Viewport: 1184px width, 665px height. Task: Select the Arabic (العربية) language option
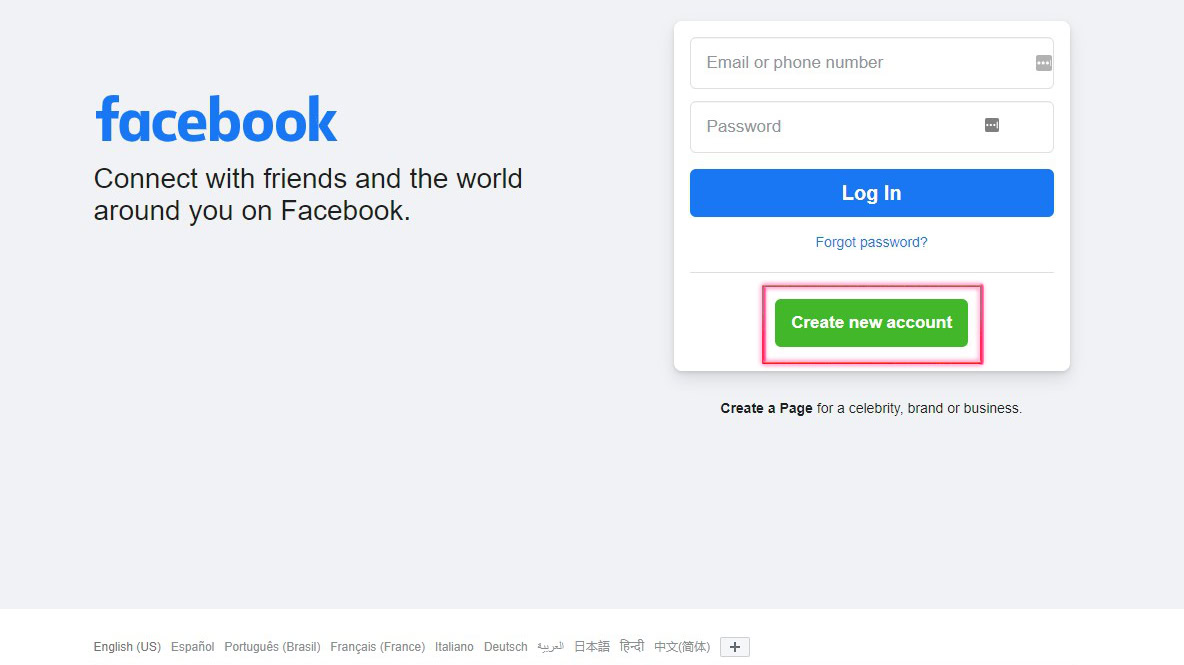click(x=550, y=647)
